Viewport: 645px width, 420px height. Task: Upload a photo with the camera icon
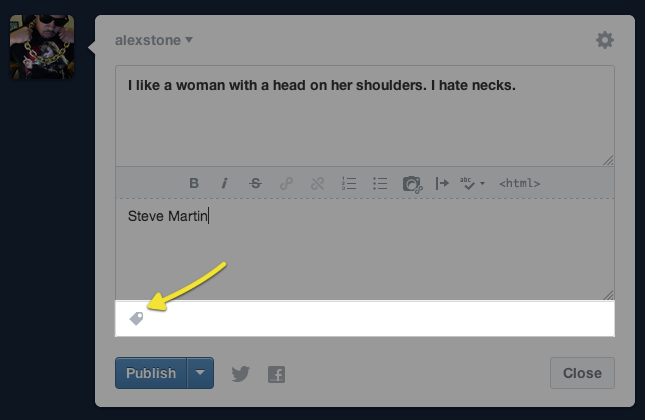411,183
